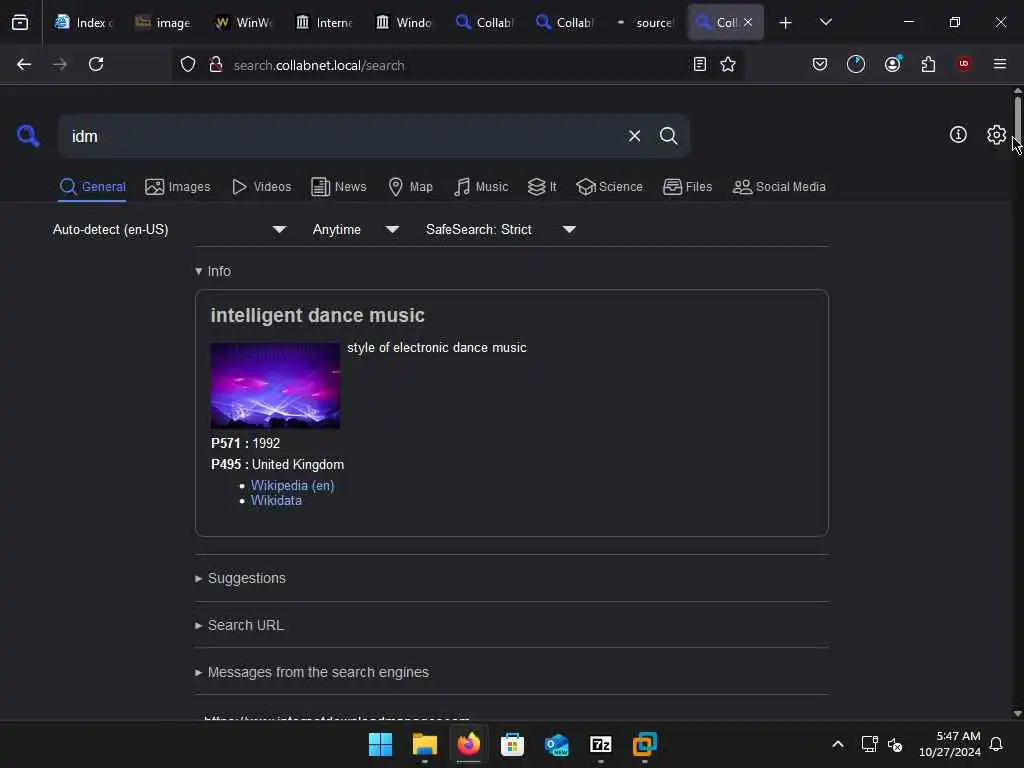Reload the current page
This screenshot has width=1024, height=768.
coord(96,64)
